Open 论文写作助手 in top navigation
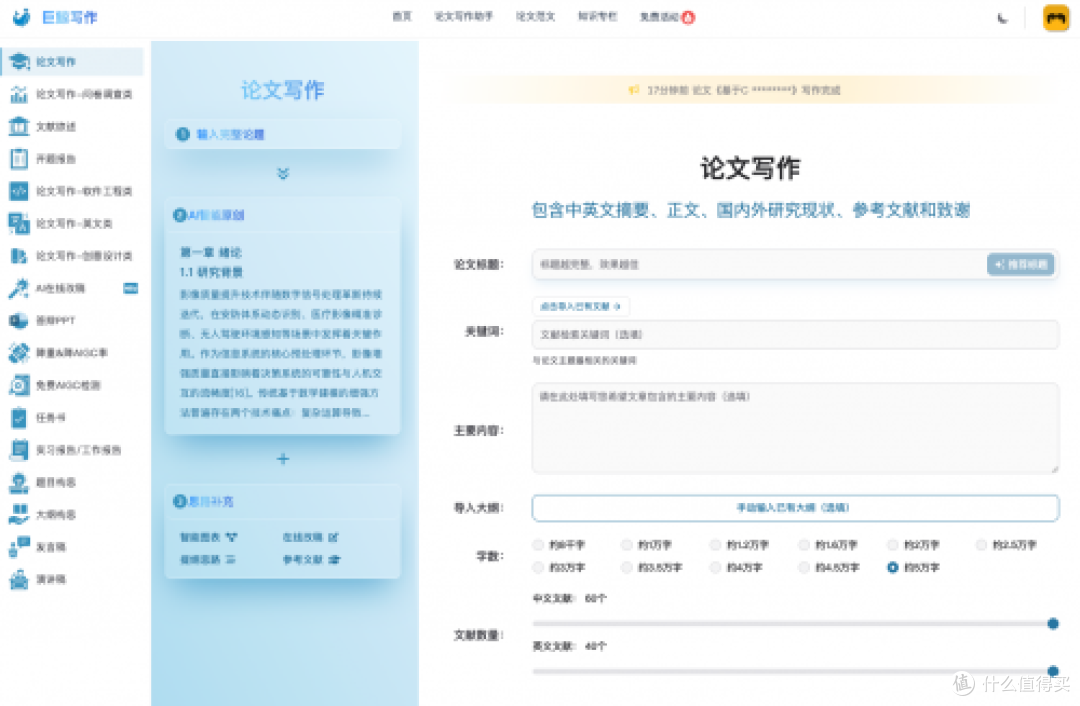This screenshot has width=1080, height=706. coord(464,17)
